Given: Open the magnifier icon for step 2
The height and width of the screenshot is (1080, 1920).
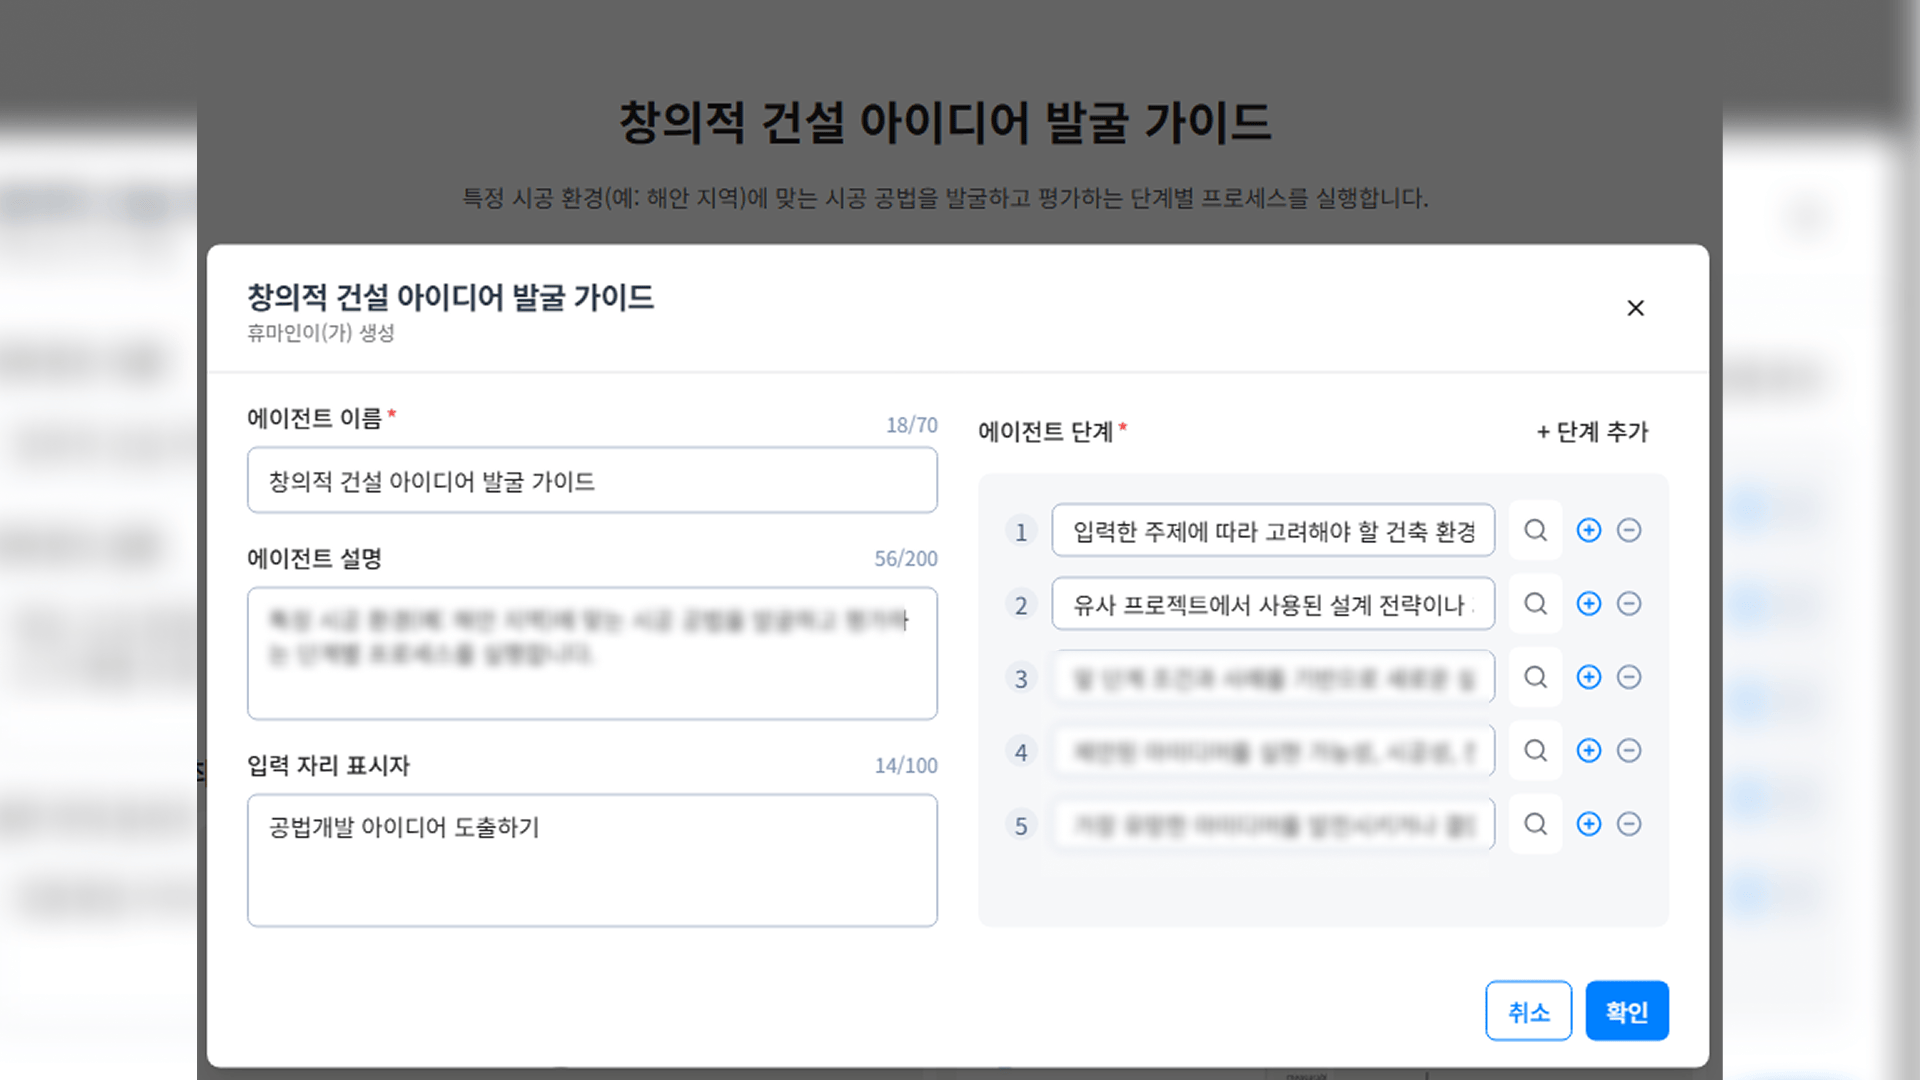Looking at the screenshot, I should [1535, 604].
